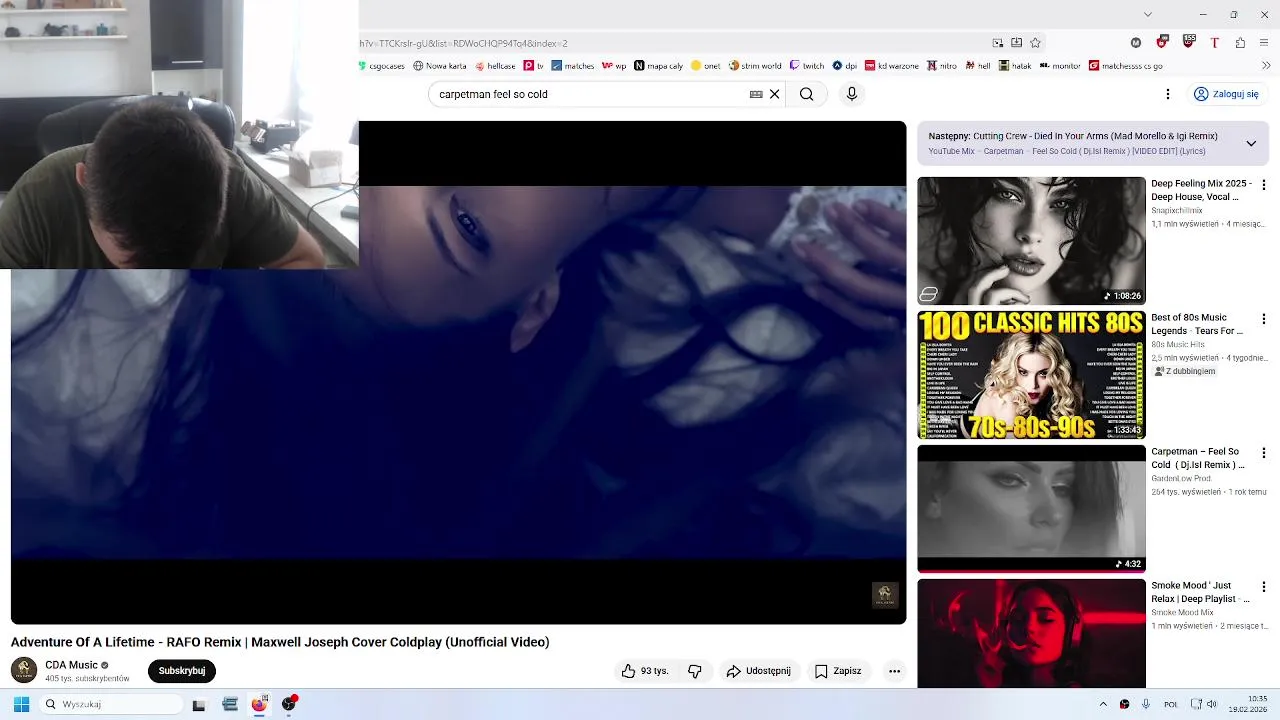Open the taskbar clock and date
This screenshot has width=1280, height=720.
click(x=1248, y=704)
